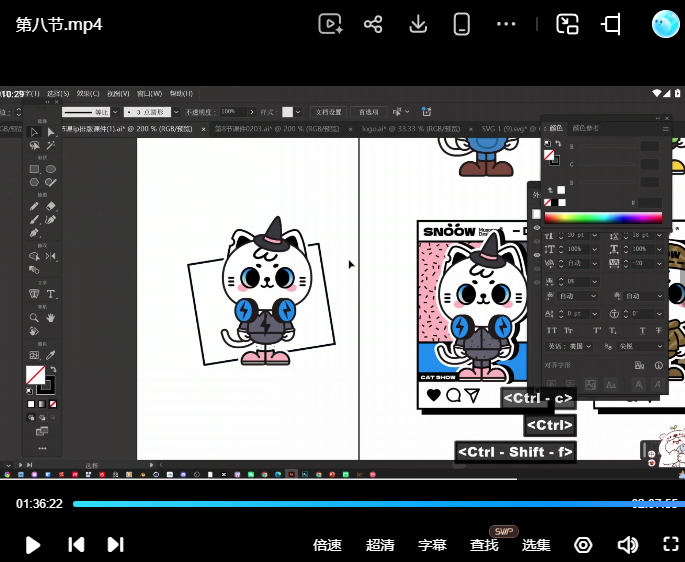The width and height of the screenshot is (685, 562).
Task: Select the Direct Selection tool
Action: [x=51, y=132]
